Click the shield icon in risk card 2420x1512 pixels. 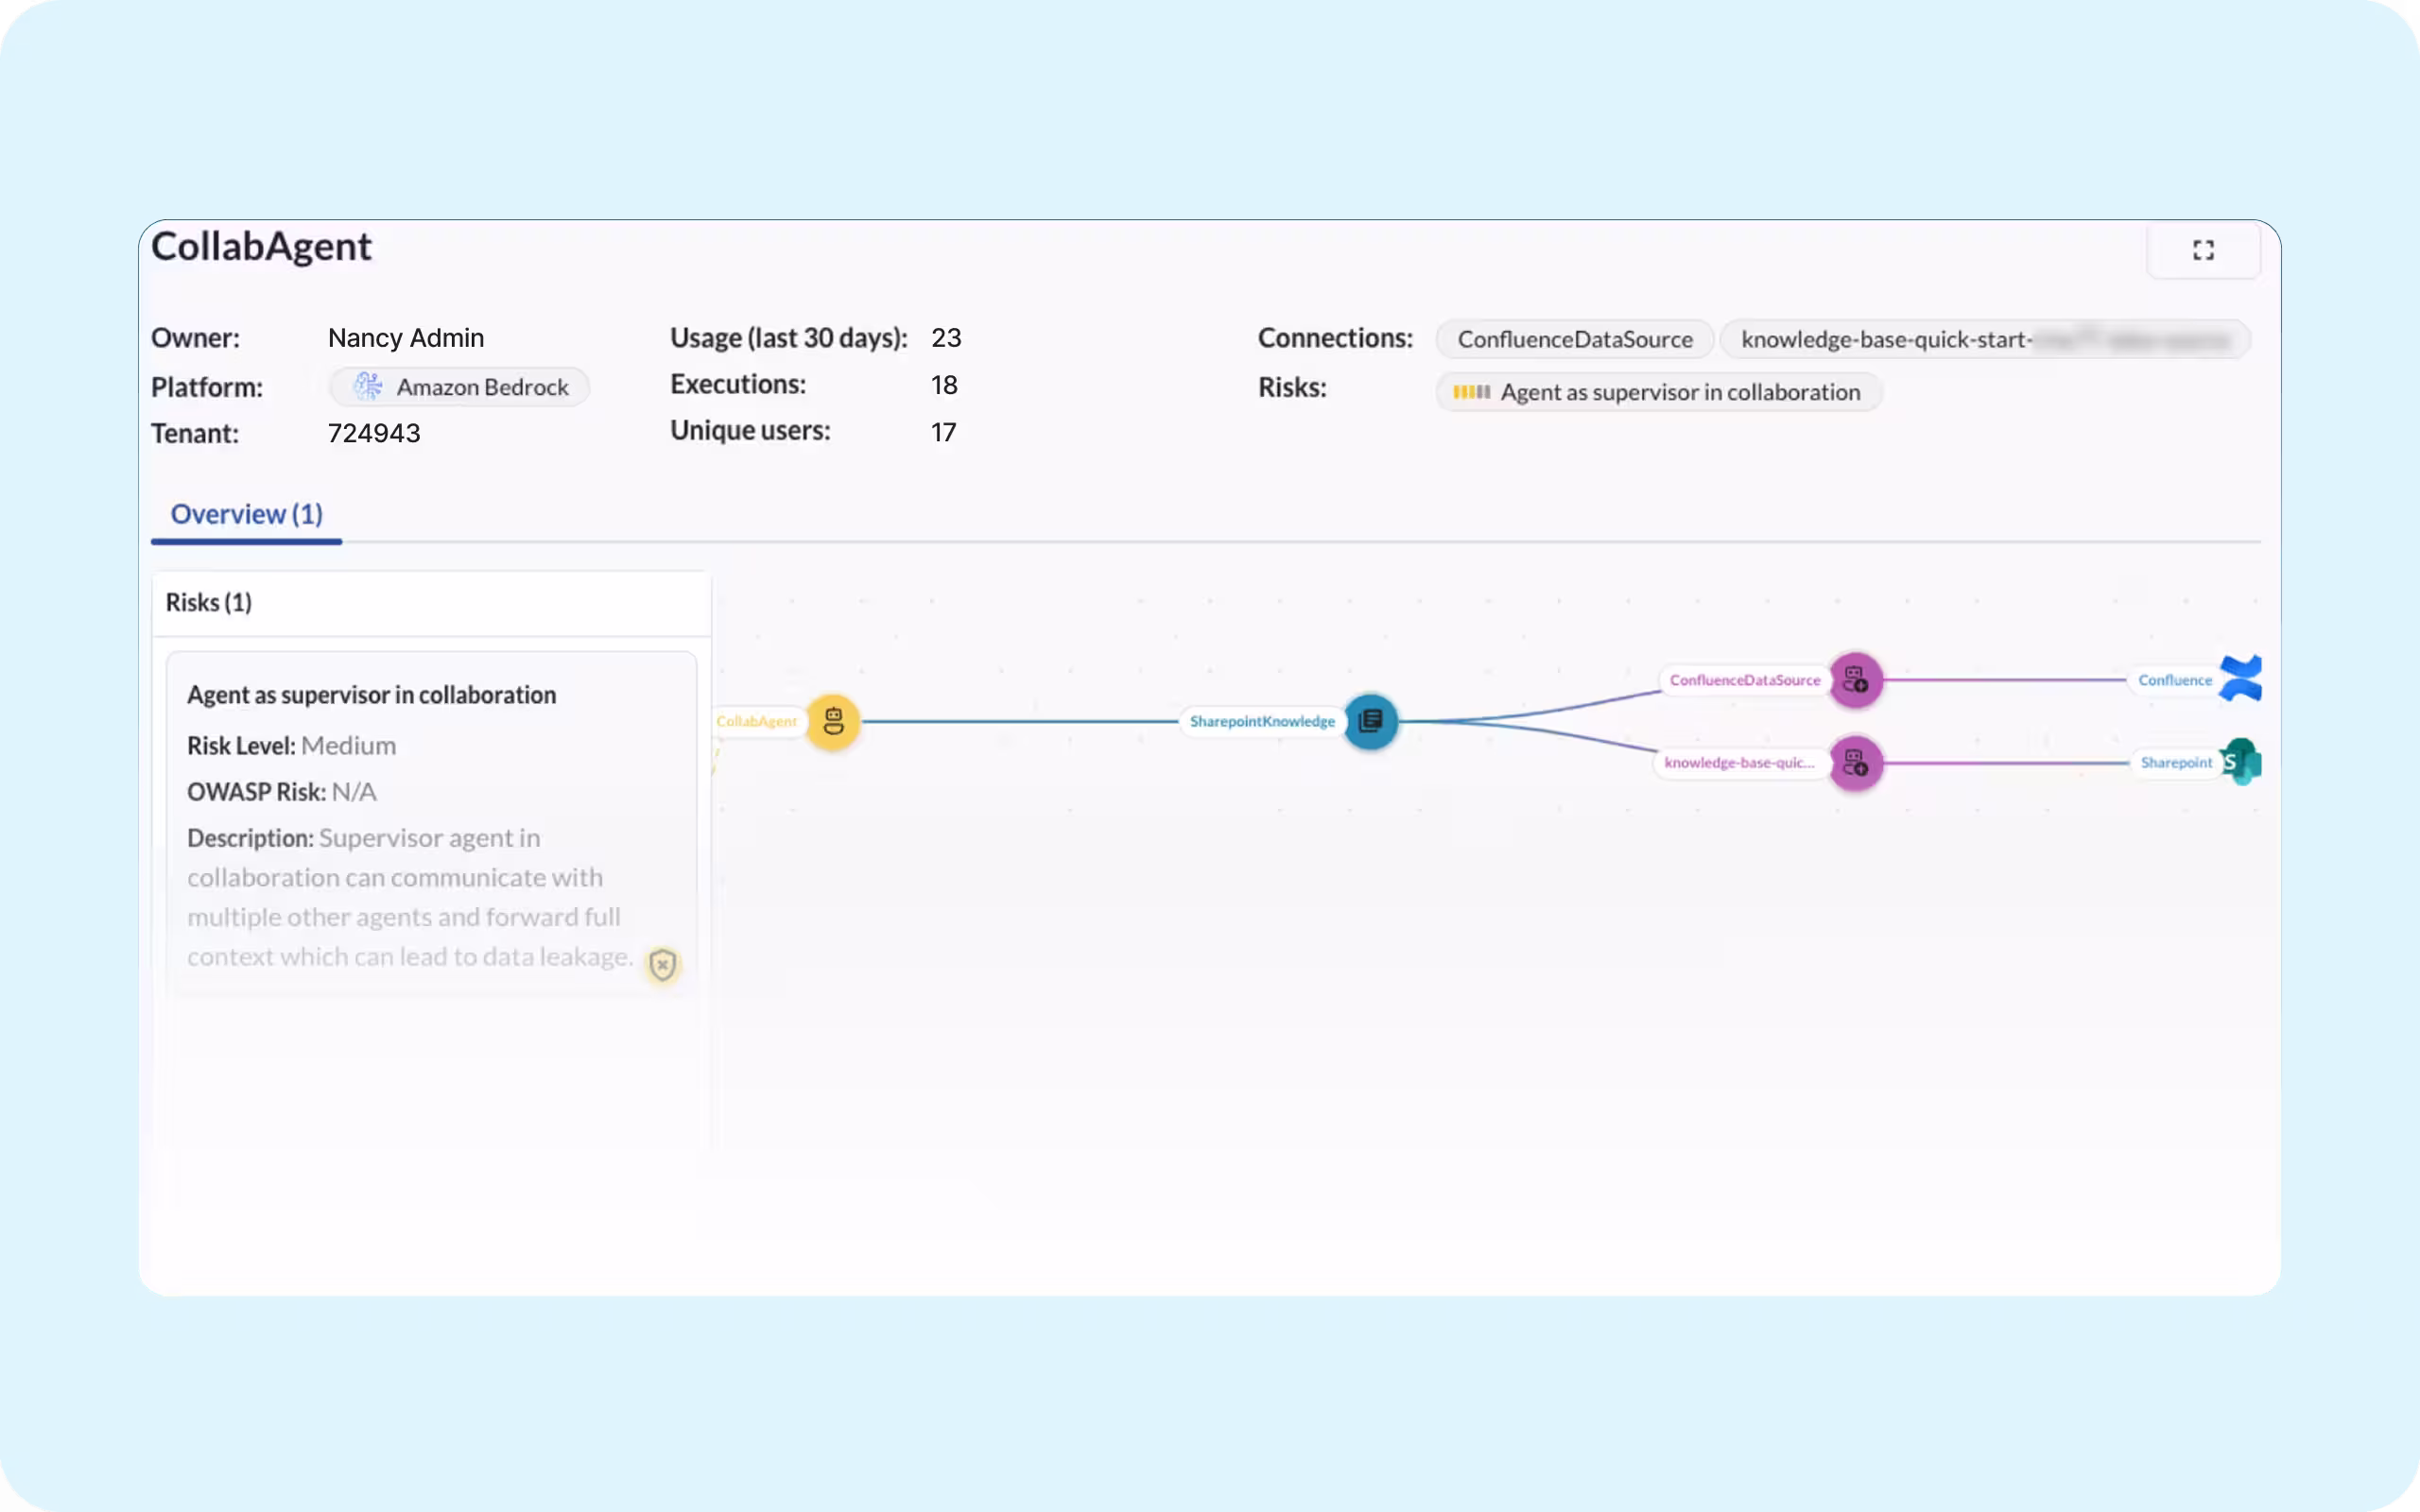(x=662, y=964)
